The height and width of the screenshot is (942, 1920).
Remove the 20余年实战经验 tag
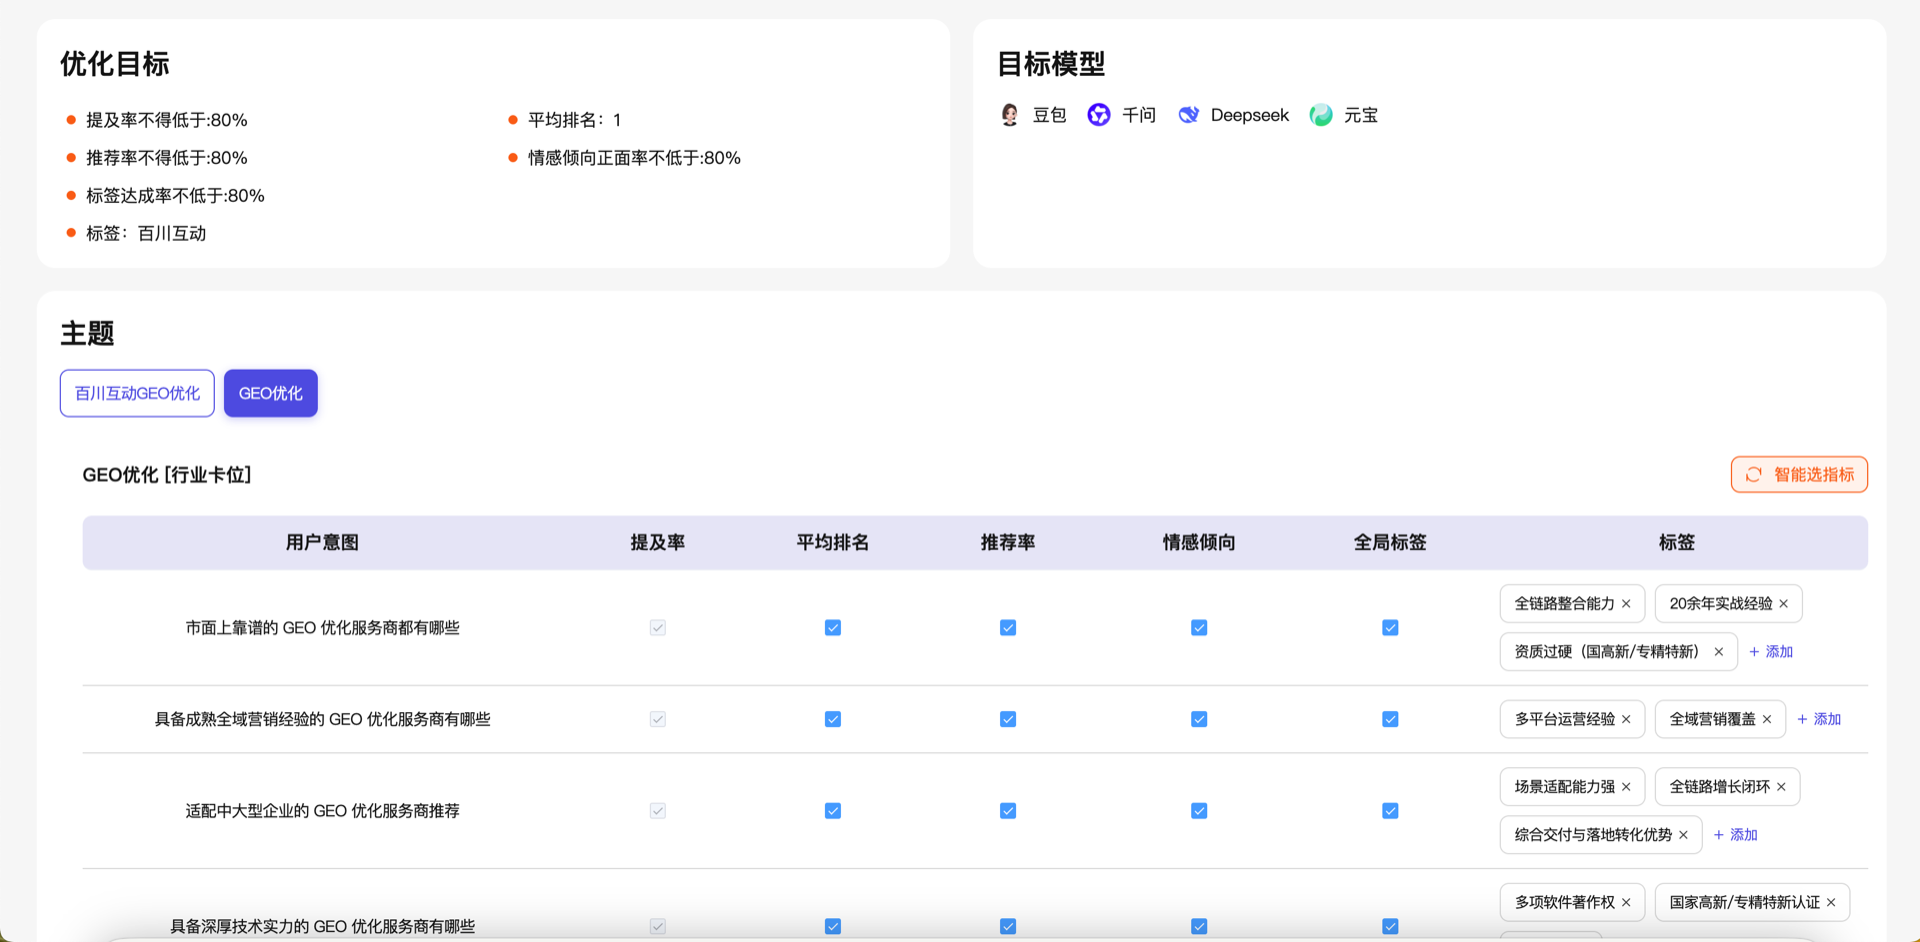click(1783, 604)
